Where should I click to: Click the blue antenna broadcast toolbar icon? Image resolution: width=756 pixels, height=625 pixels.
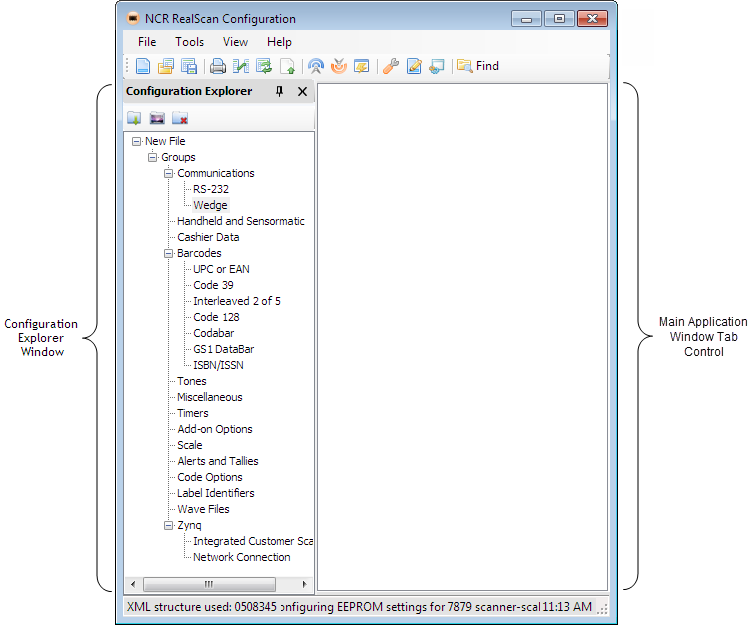[316, 66]
